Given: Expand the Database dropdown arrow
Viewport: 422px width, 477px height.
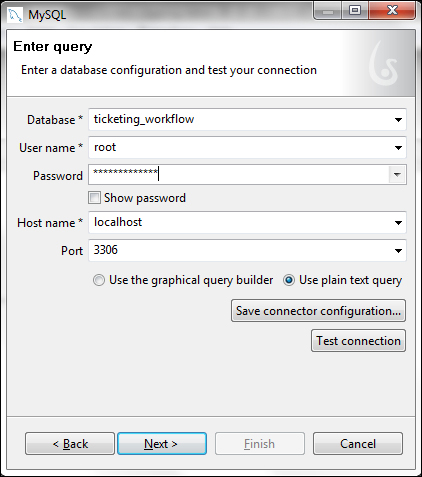Looking at the screenshot, I should (x=398, y=120).
